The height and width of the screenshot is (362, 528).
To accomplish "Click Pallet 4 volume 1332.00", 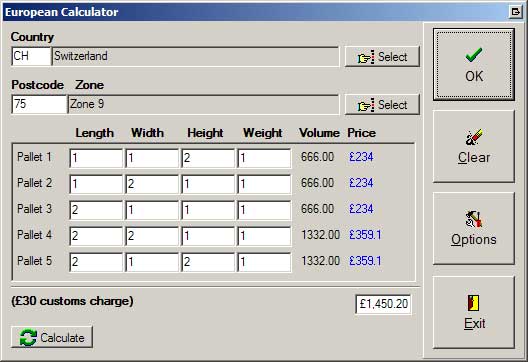I will pos(321,235).
